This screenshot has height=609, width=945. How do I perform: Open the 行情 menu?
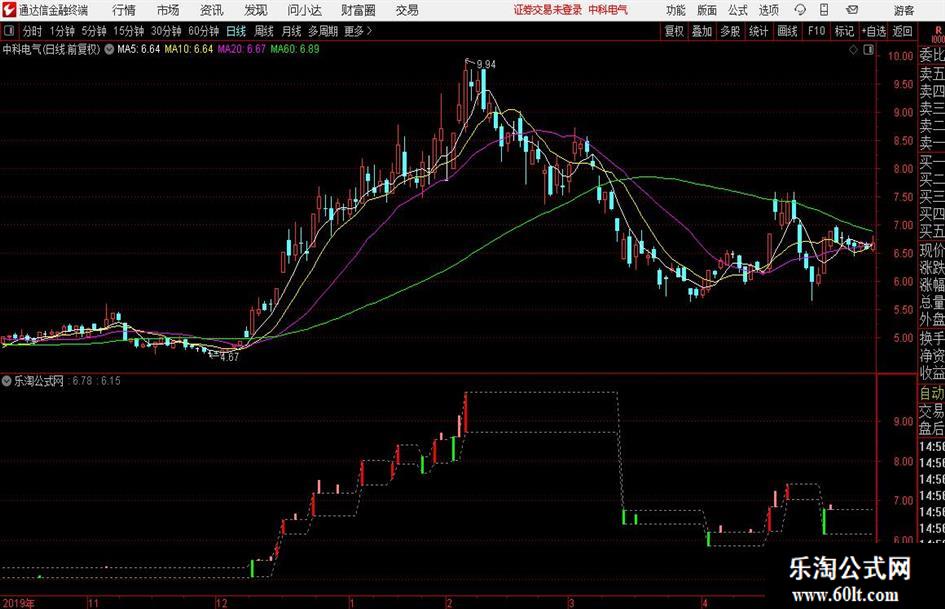(124, 10)
